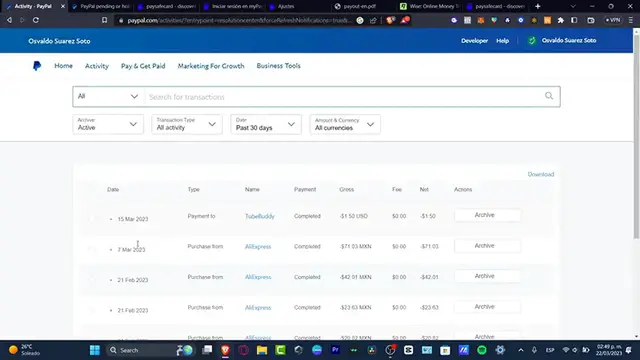Viewport: 640px width, 360px height.
Task: Toggle the browser sidebar panel icon
Action: click(574, 20)
